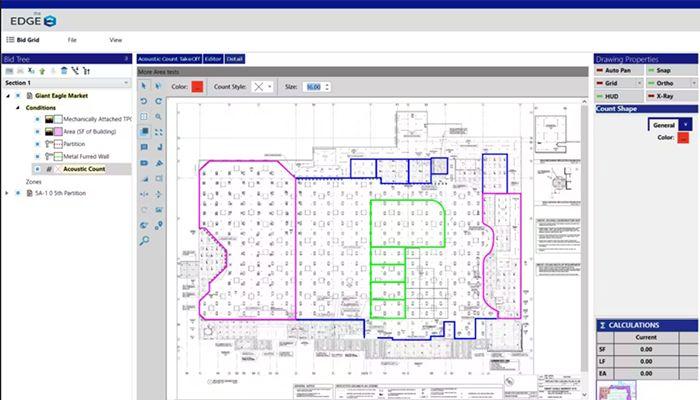The height and width of the screenshot is (400, 700).
Task: Toggle Ortho drawing property
Action: [x=668, y=83]
